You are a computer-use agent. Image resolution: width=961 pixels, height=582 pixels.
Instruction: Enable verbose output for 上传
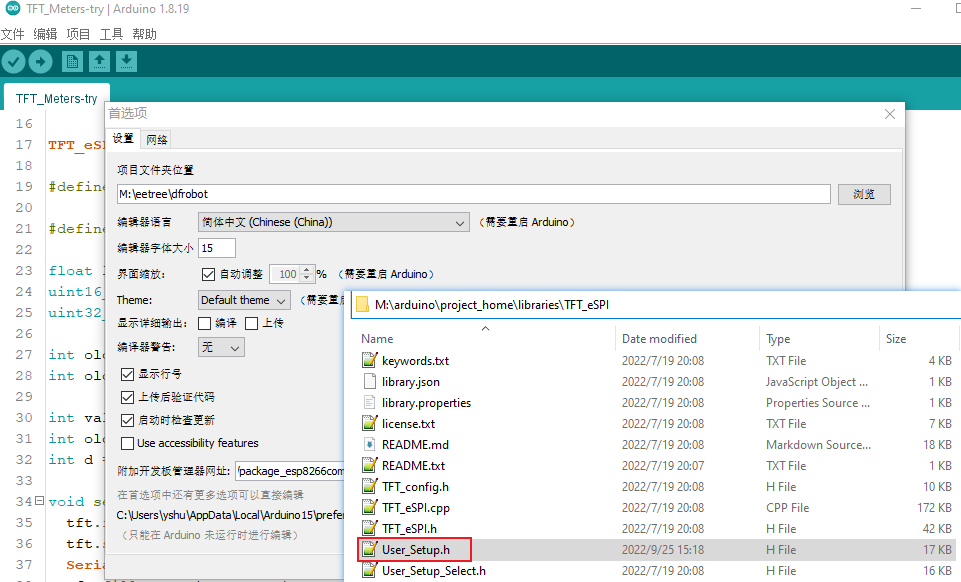pos(251,323)
